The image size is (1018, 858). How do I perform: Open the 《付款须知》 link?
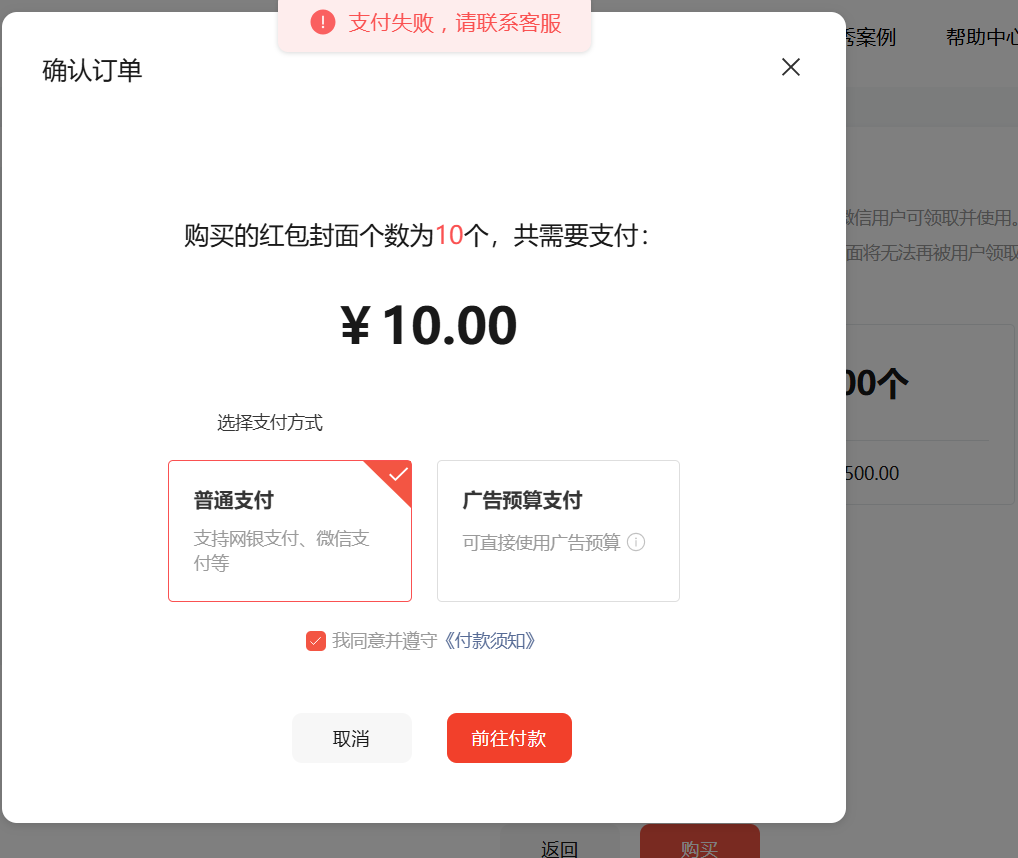pos(490,641)
